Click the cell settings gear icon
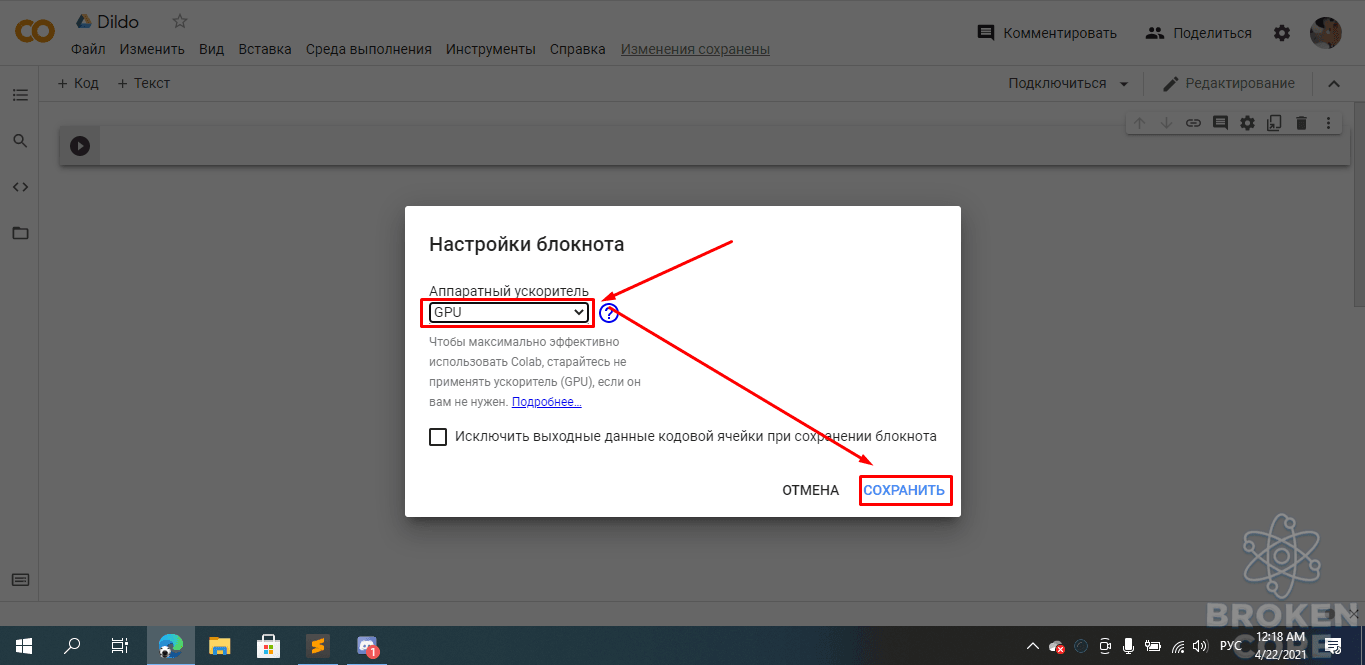1365x665 pixels. (1247, 123)
